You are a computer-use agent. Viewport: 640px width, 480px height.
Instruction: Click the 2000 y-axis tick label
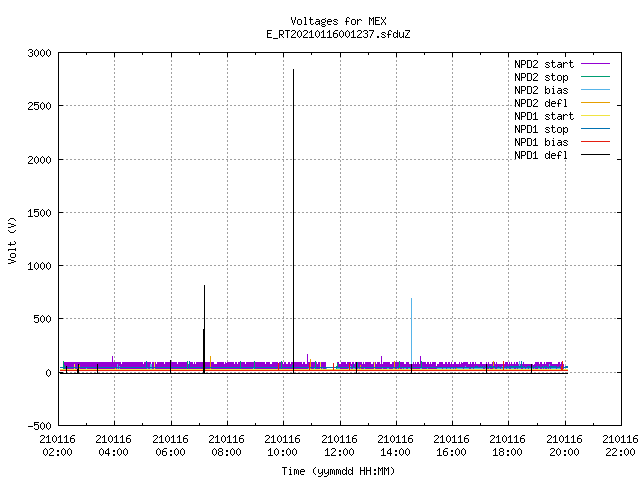point(40,160)
